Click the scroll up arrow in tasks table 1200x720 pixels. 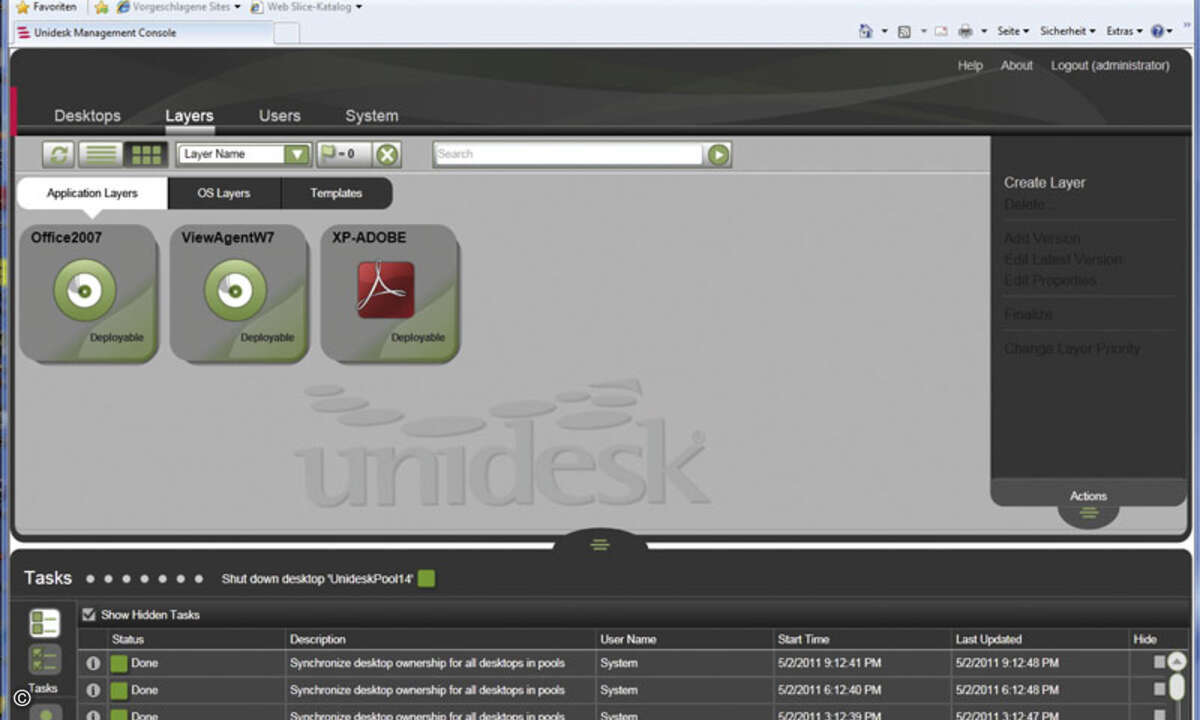pyautogui.click(x=1177, y=661)
